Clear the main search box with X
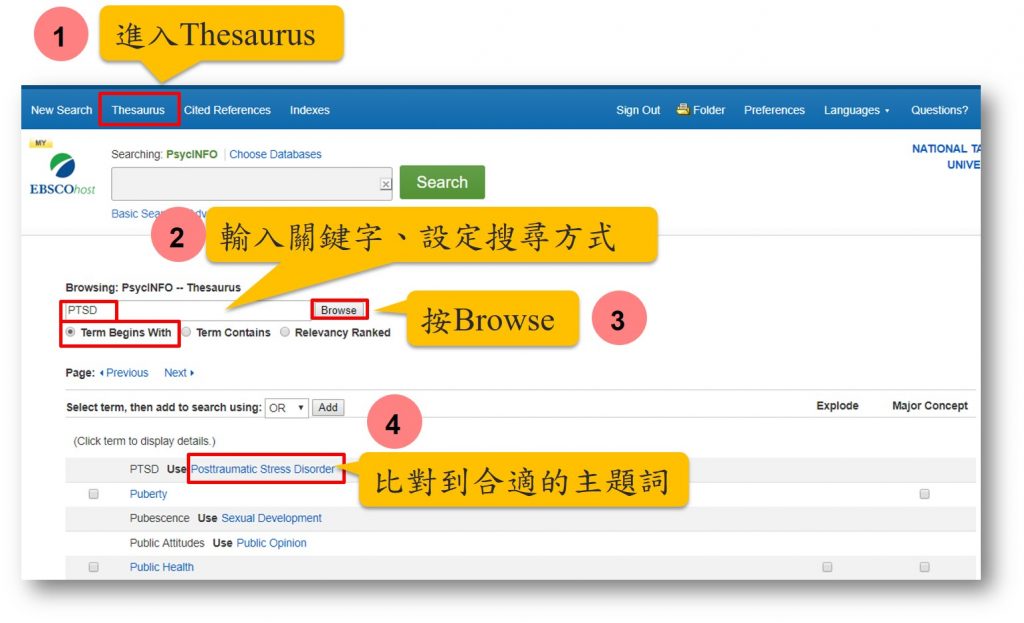 385,184
